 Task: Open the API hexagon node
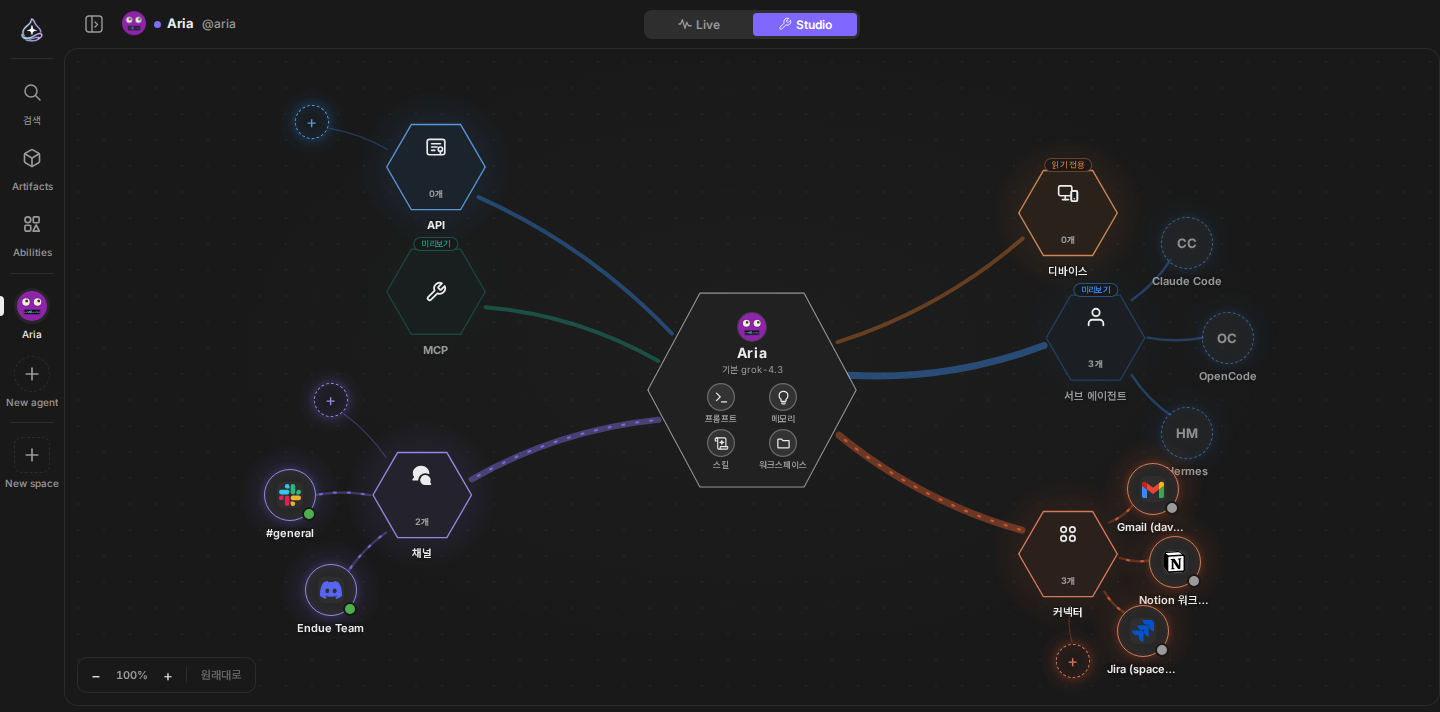coord(436,167)
